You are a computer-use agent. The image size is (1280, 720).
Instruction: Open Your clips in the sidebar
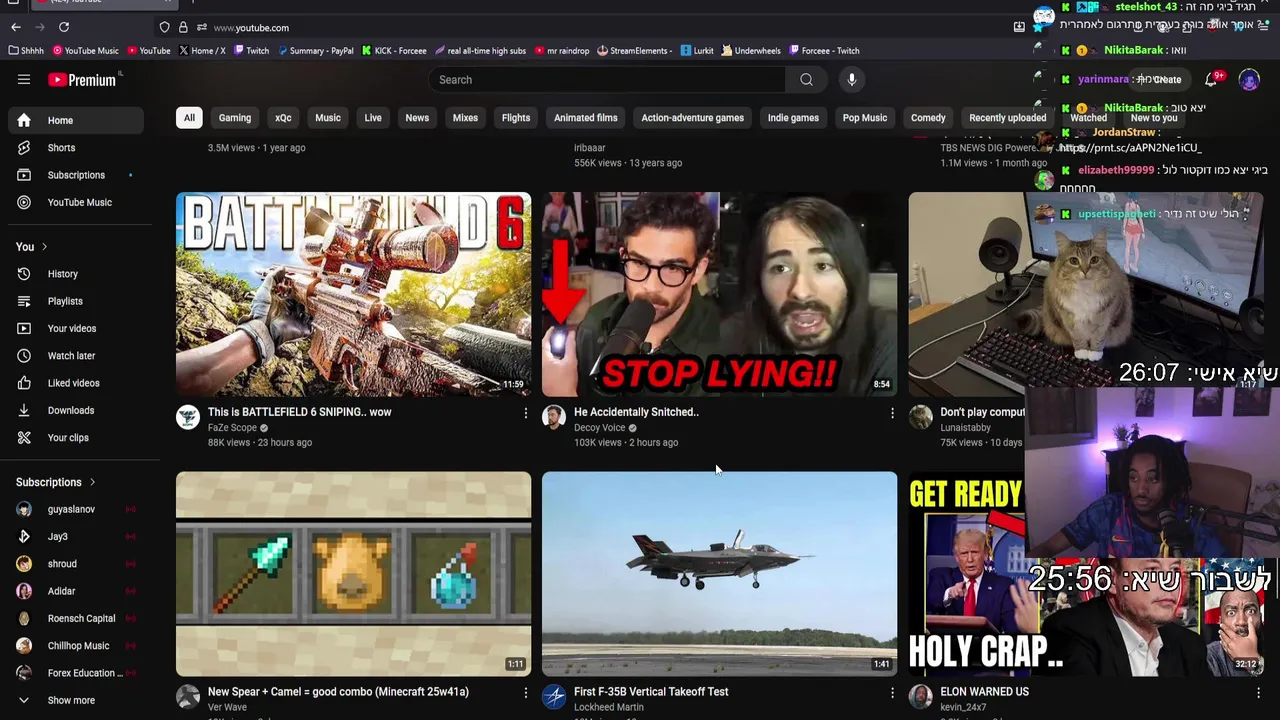tap(76, 438)
